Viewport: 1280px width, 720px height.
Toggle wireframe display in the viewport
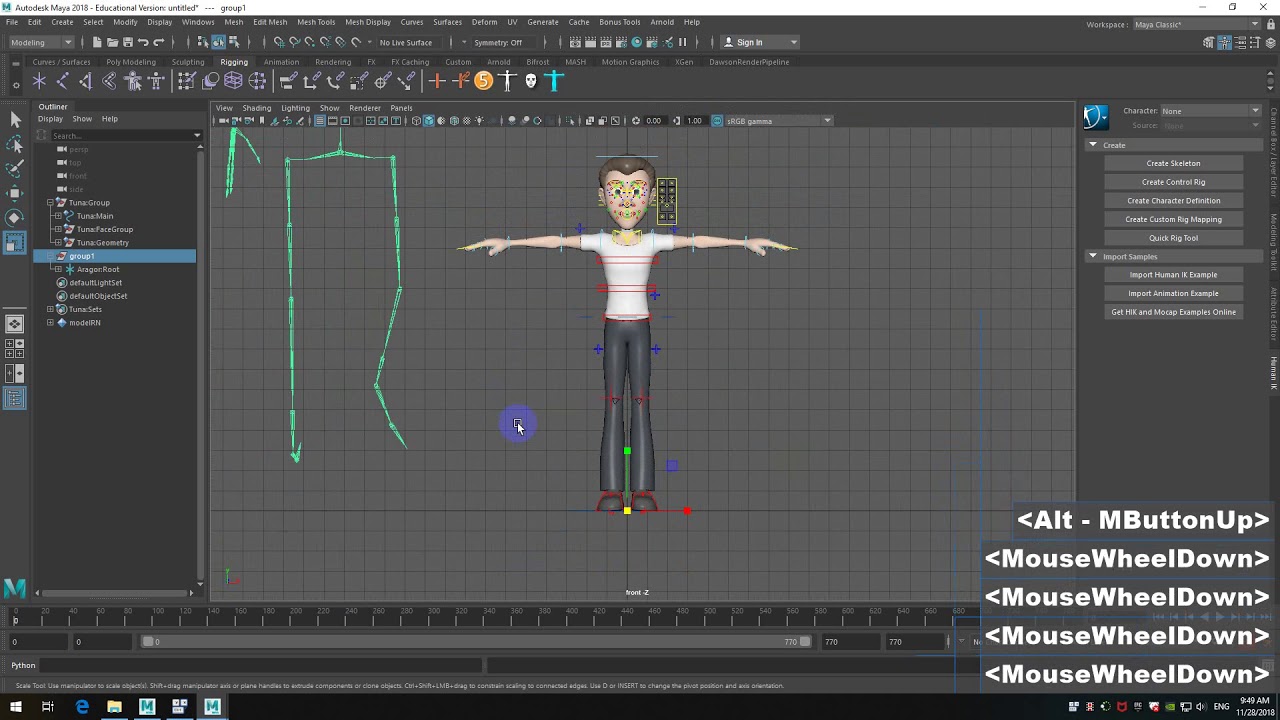(417, 121)
